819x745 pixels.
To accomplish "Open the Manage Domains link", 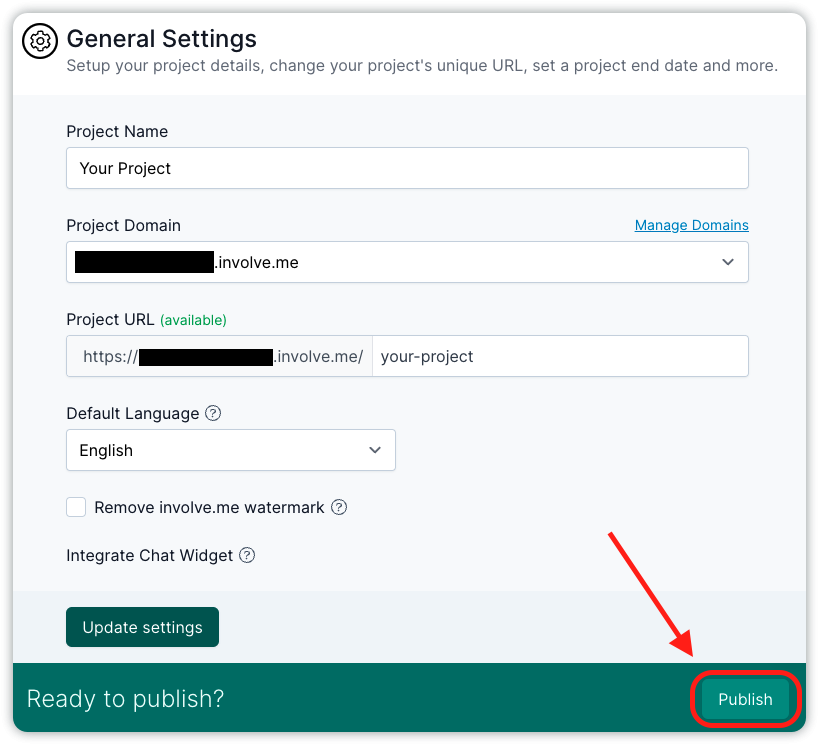I will pos(692,225).
